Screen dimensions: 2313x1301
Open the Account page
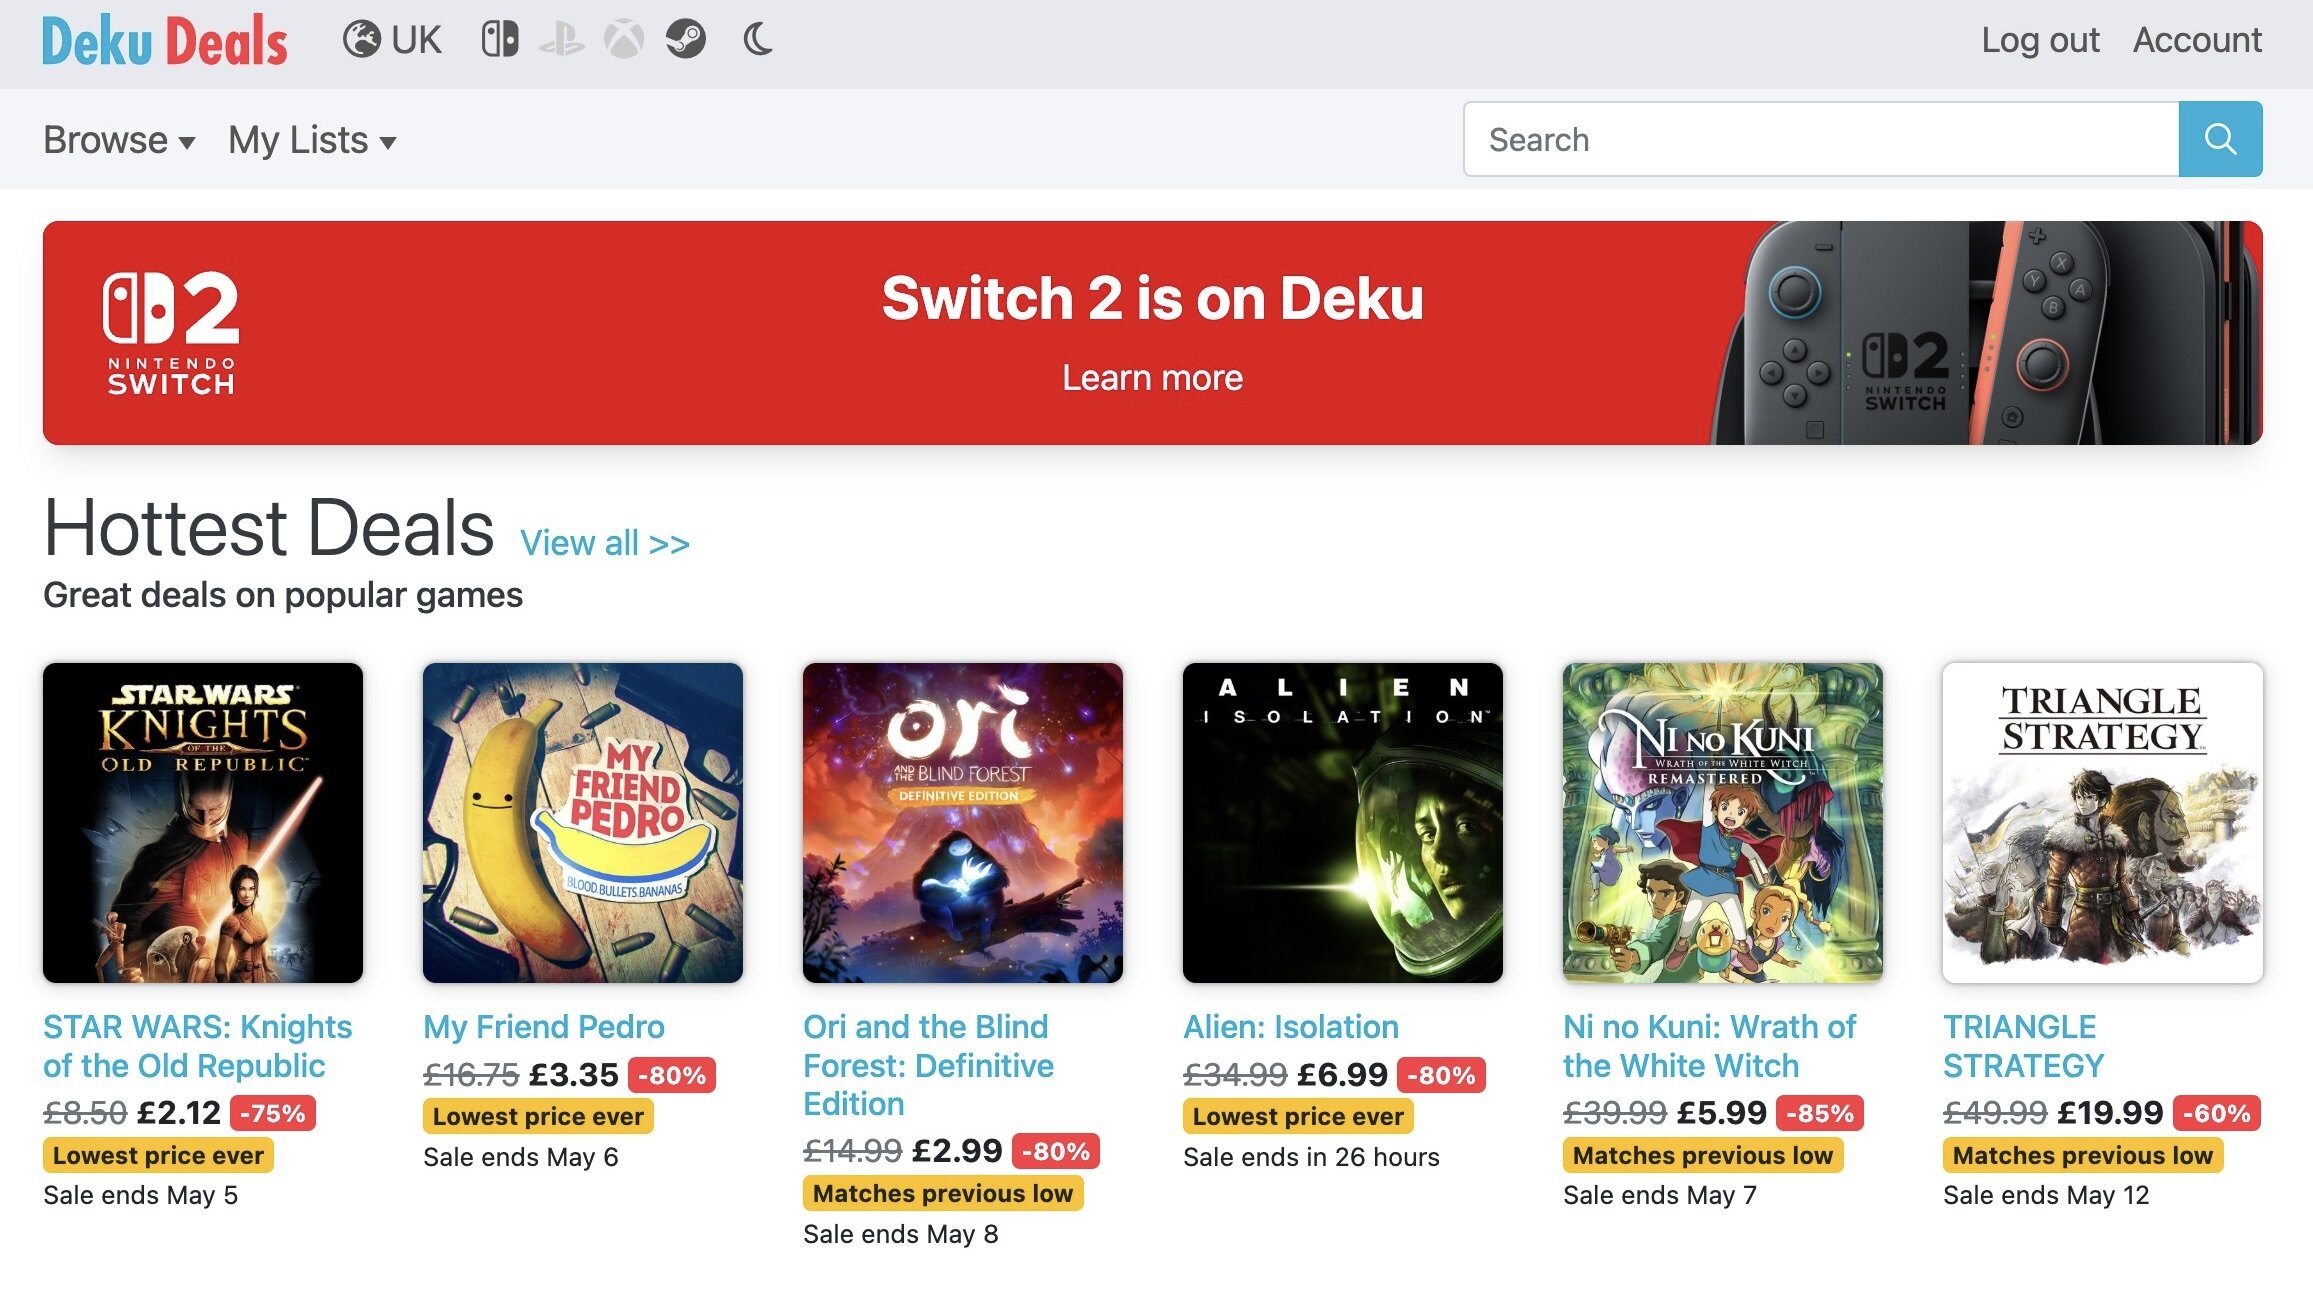2197,40
